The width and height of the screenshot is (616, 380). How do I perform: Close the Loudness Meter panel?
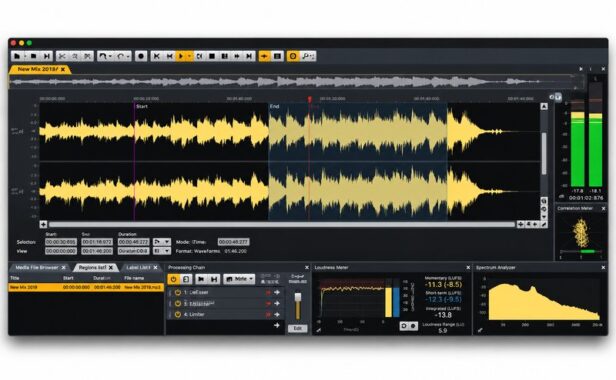pyautogui.click(x=468, y=268)
